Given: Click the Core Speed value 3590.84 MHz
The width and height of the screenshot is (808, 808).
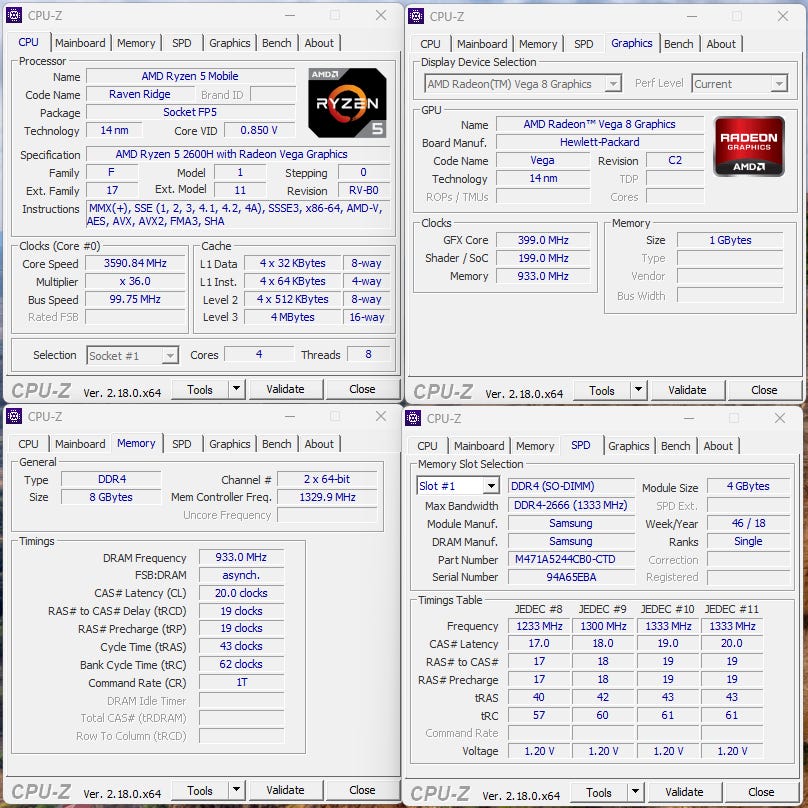Looking at the screenshot, I should pyautogui.click(x=135, y=263).
